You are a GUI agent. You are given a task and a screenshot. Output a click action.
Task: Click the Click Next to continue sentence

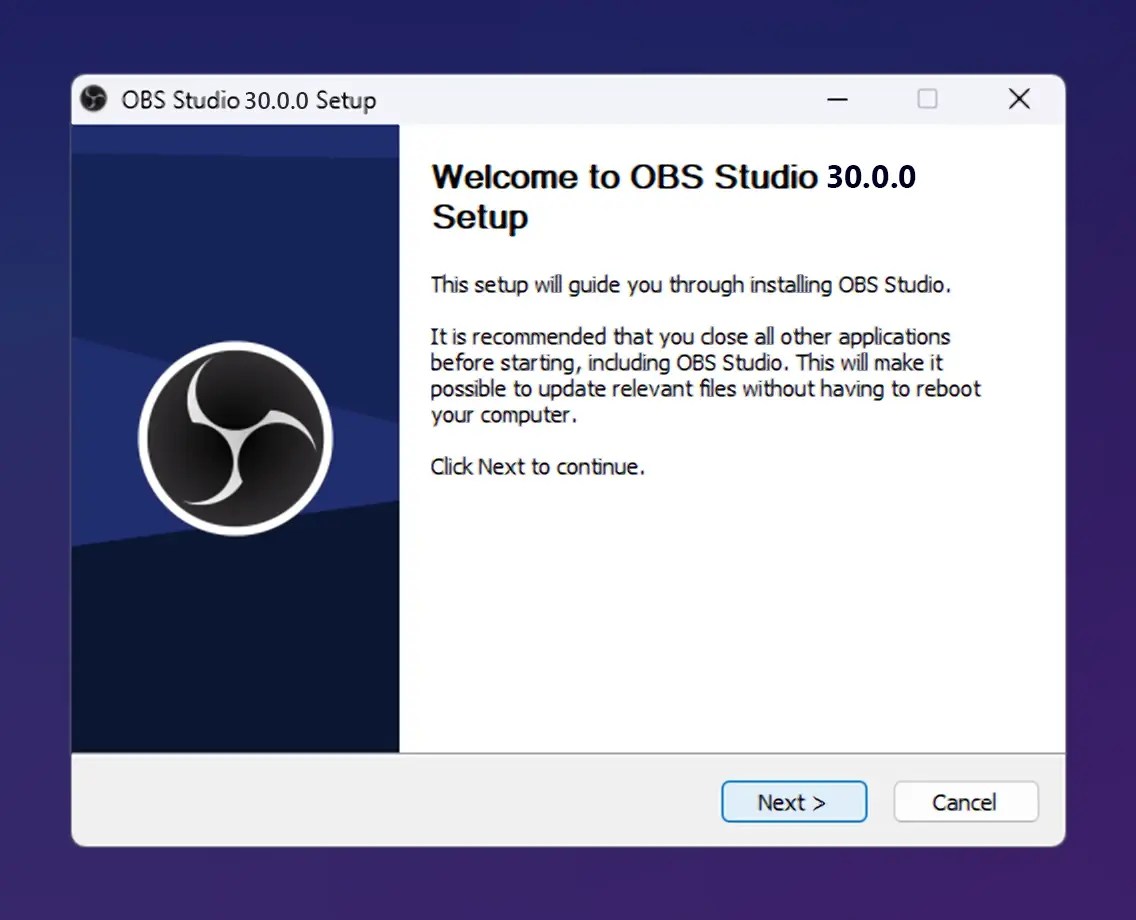(x=537, y=466)
